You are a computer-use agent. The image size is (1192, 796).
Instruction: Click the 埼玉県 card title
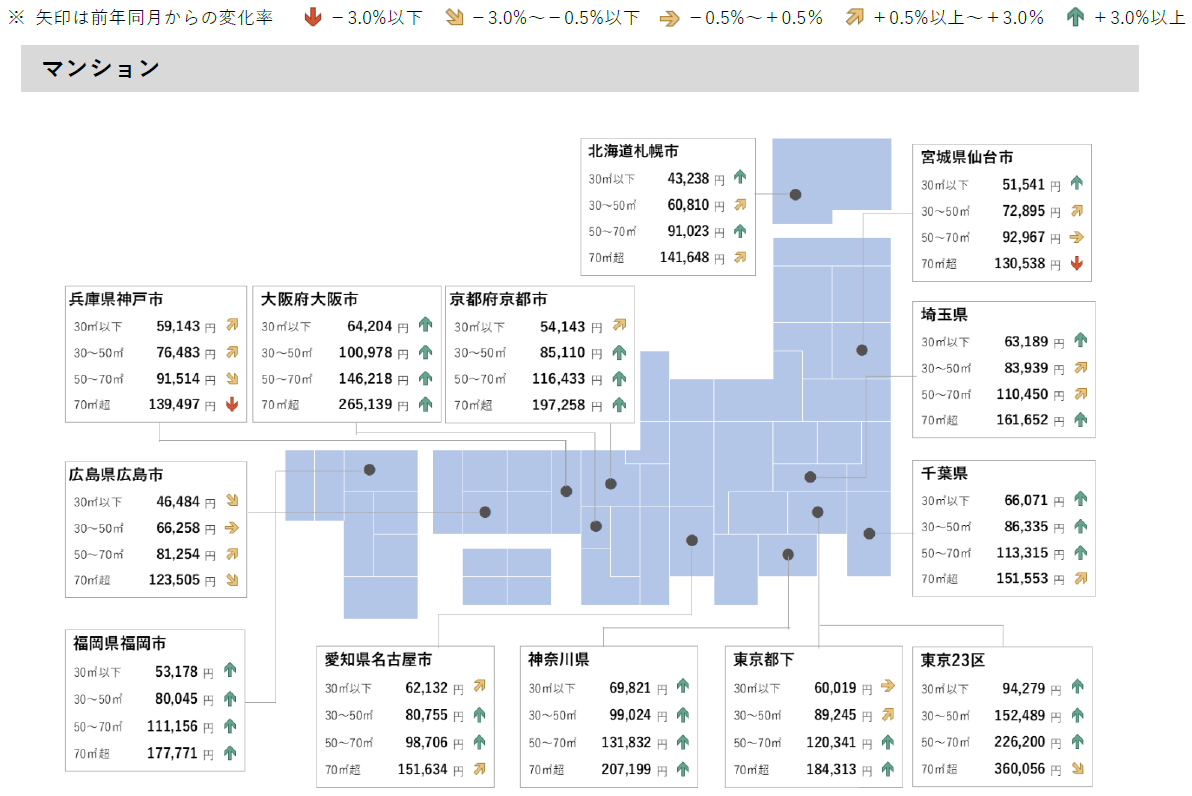coord(944,315)
